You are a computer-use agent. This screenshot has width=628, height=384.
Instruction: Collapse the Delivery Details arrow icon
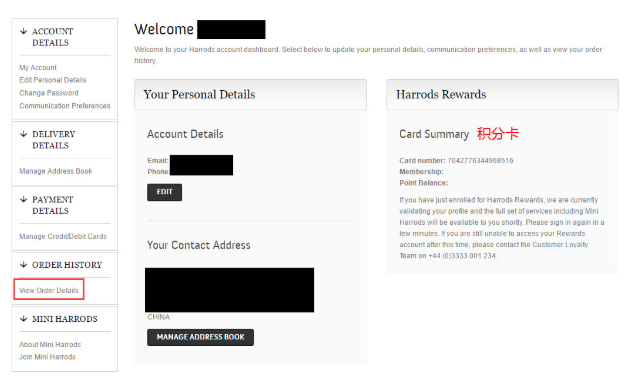pos(24,134)
